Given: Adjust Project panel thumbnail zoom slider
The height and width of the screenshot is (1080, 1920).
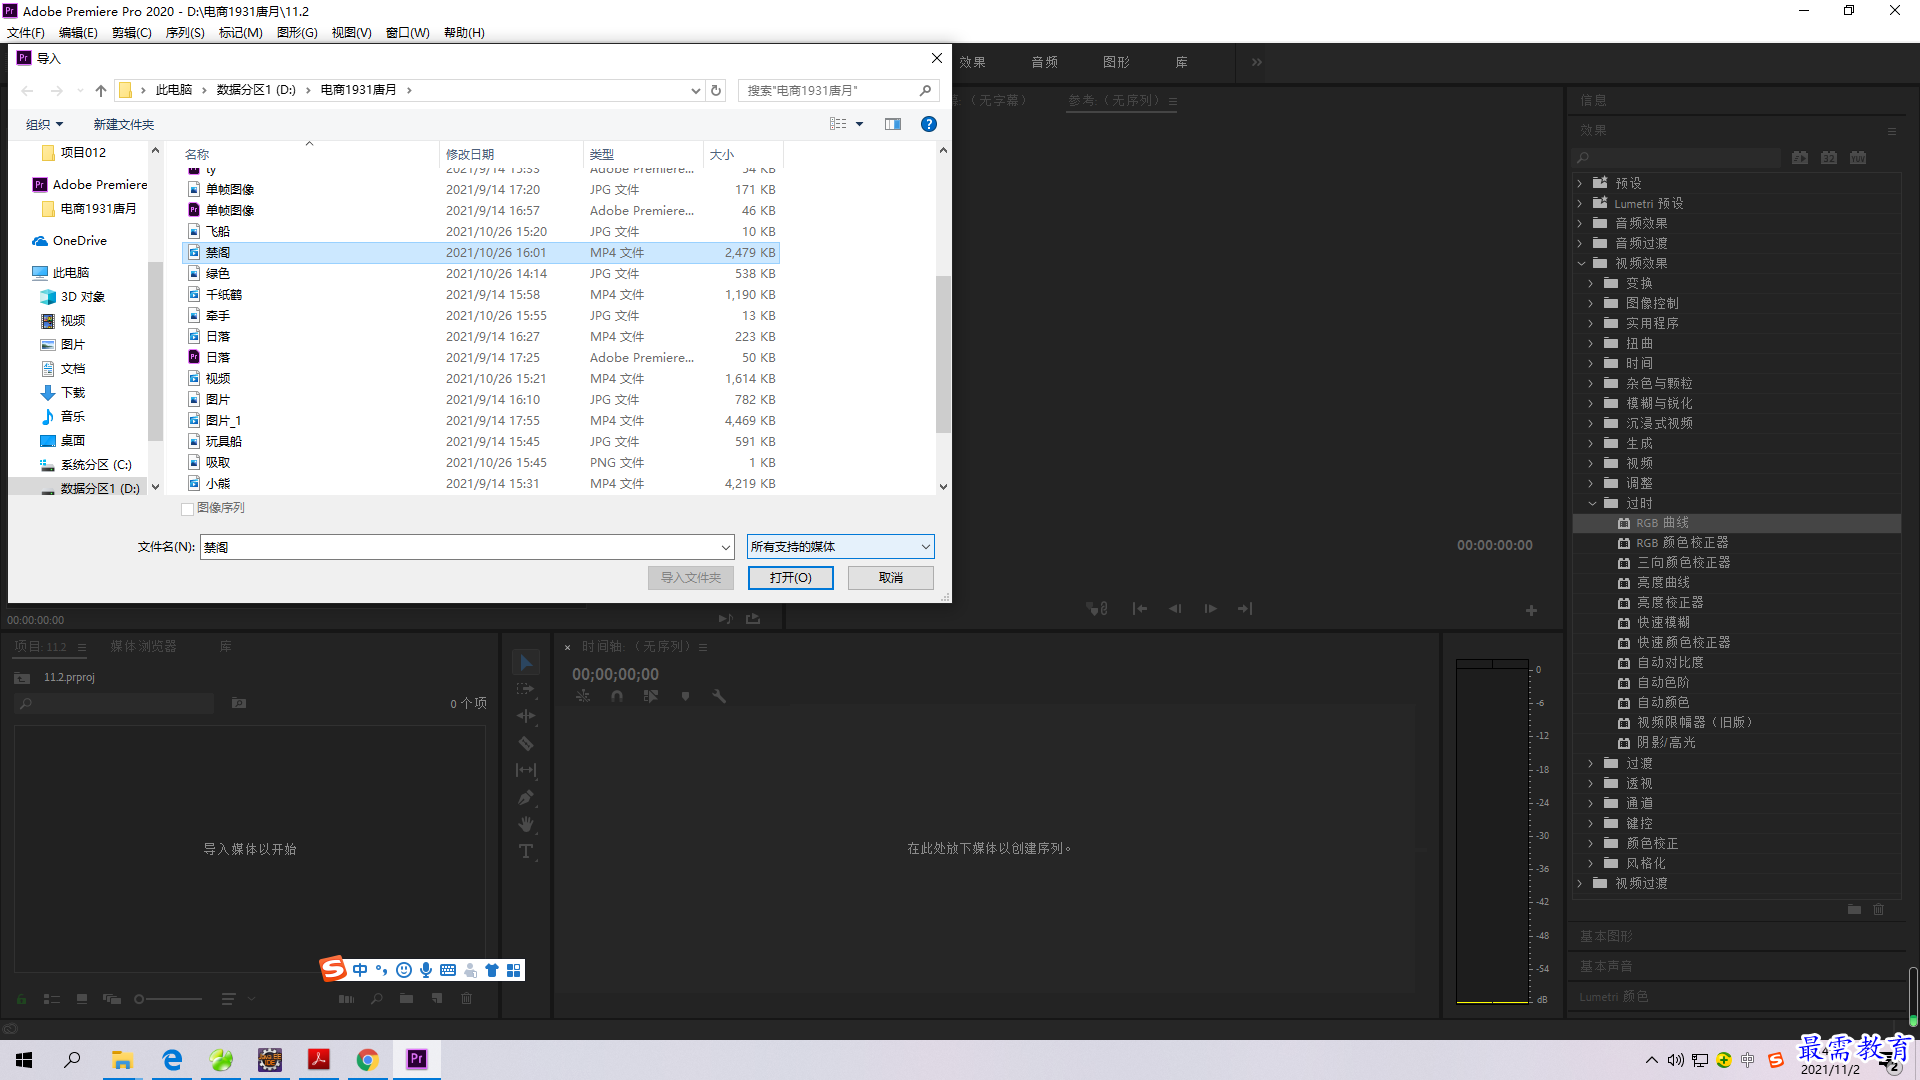Looking at the screenshot, I should point(168,999).
